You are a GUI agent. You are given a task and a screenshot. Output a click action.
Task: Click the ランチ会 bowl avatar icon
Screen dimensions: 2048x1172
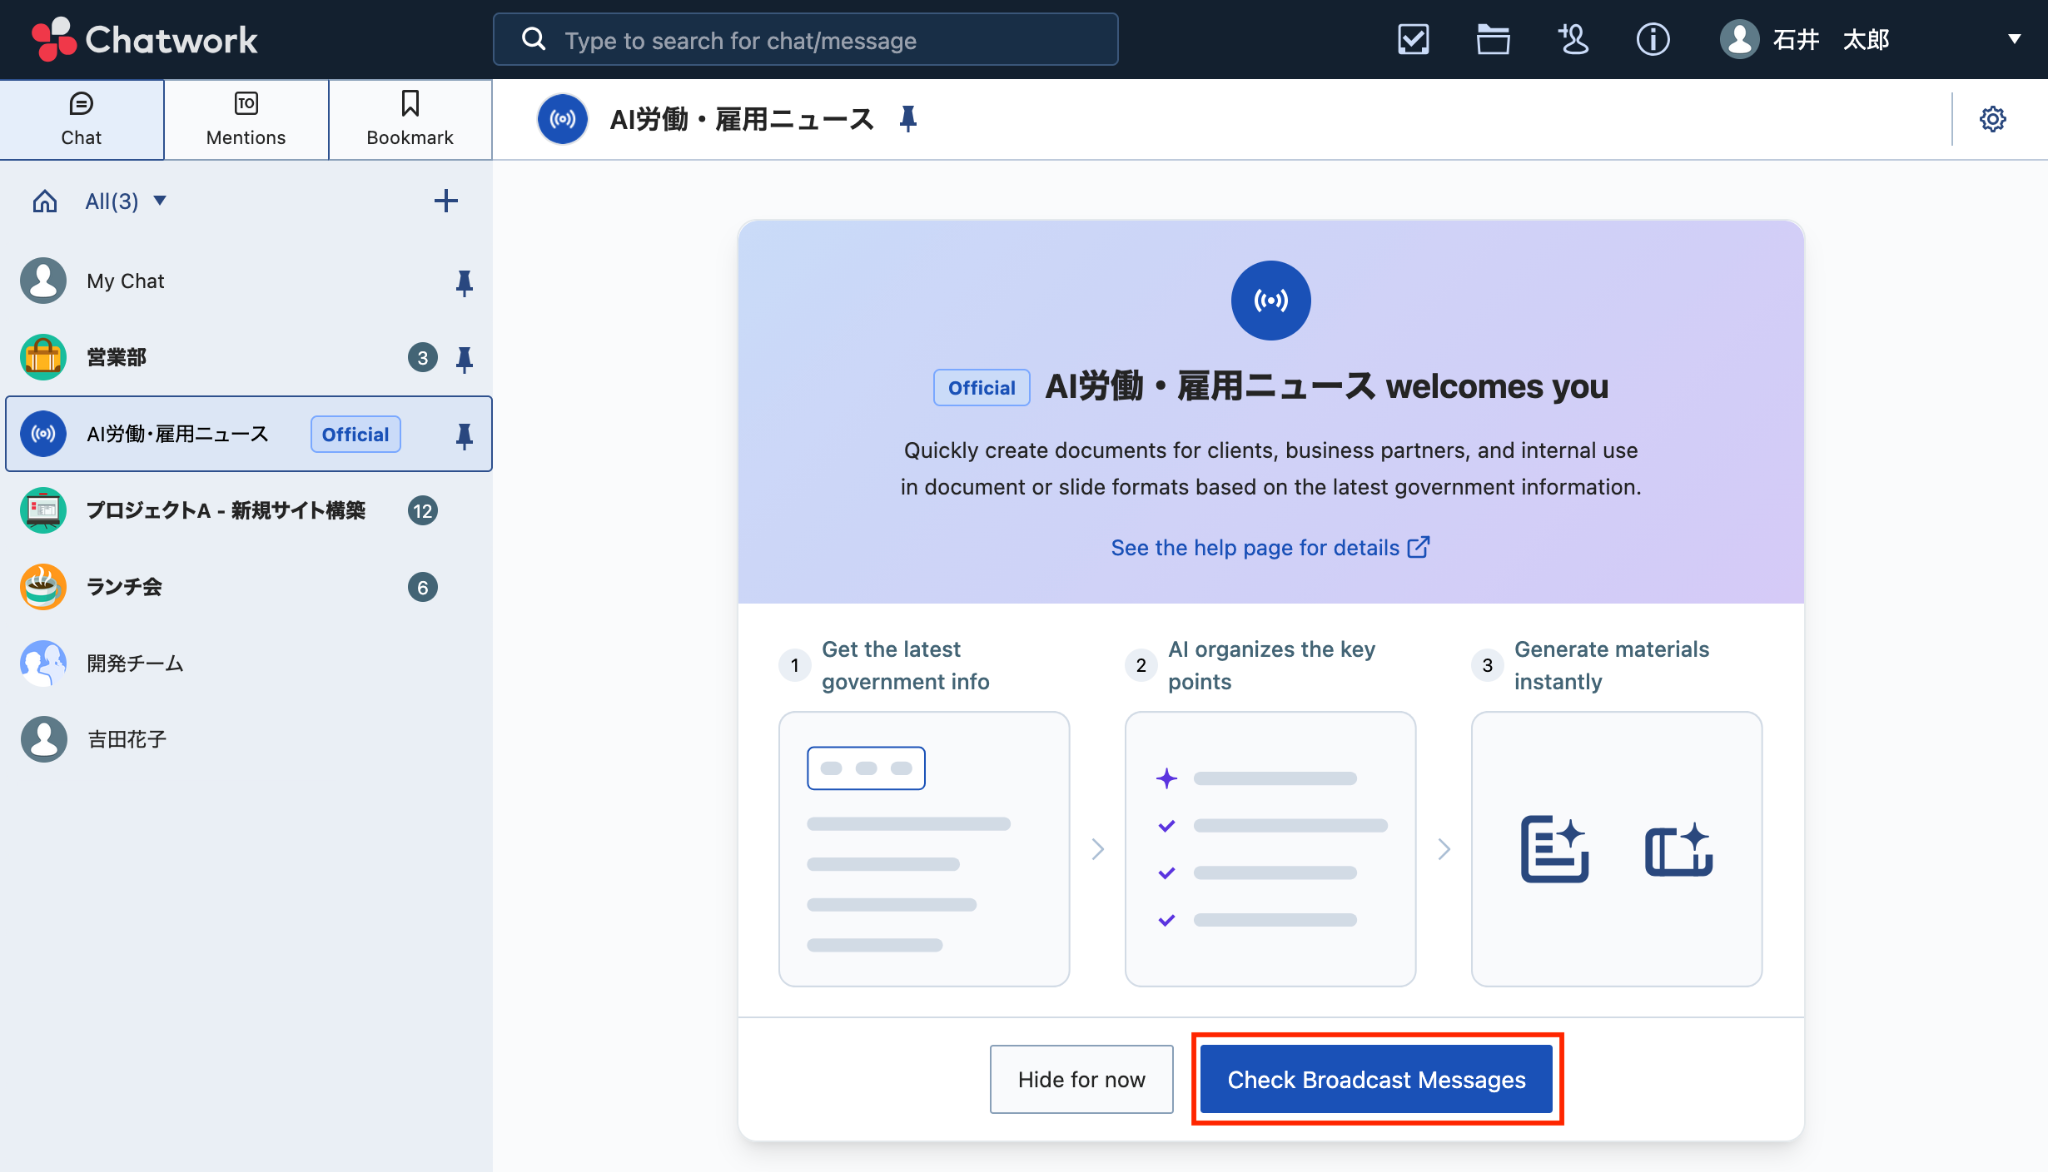pos(43,587)
